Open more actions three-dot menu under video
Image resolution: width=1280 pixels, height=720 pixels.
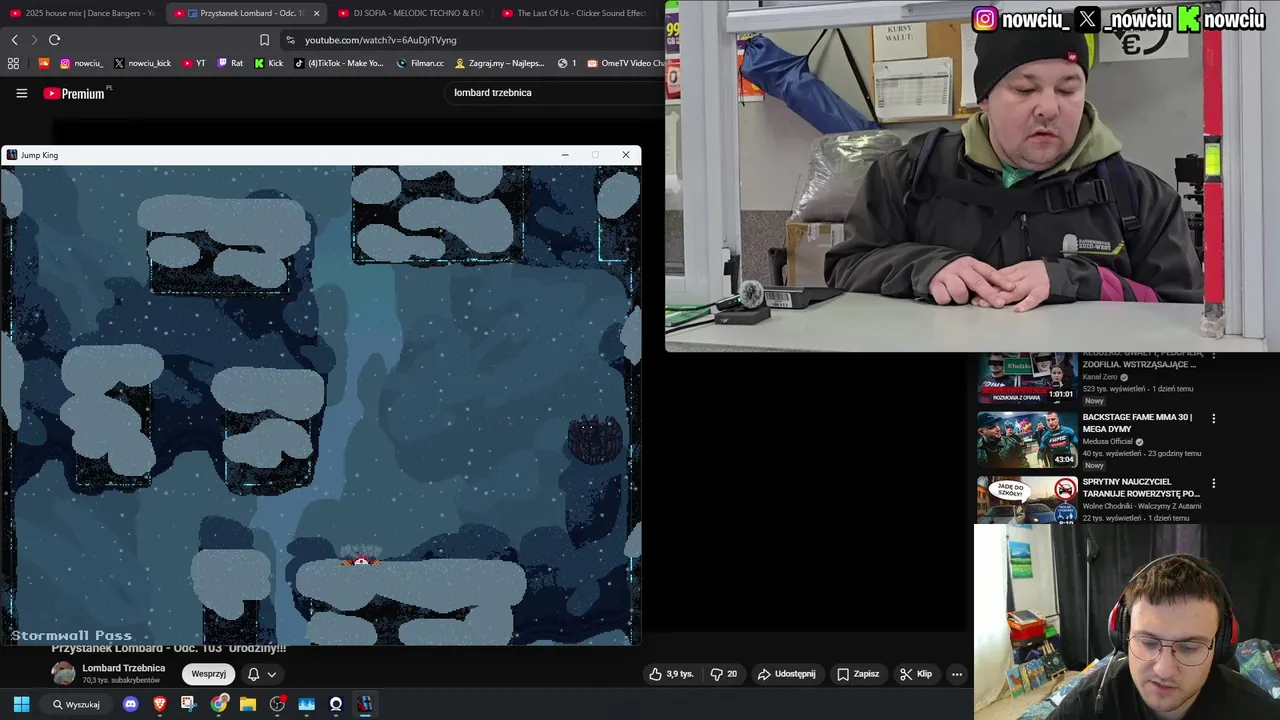tap(957, 674)
